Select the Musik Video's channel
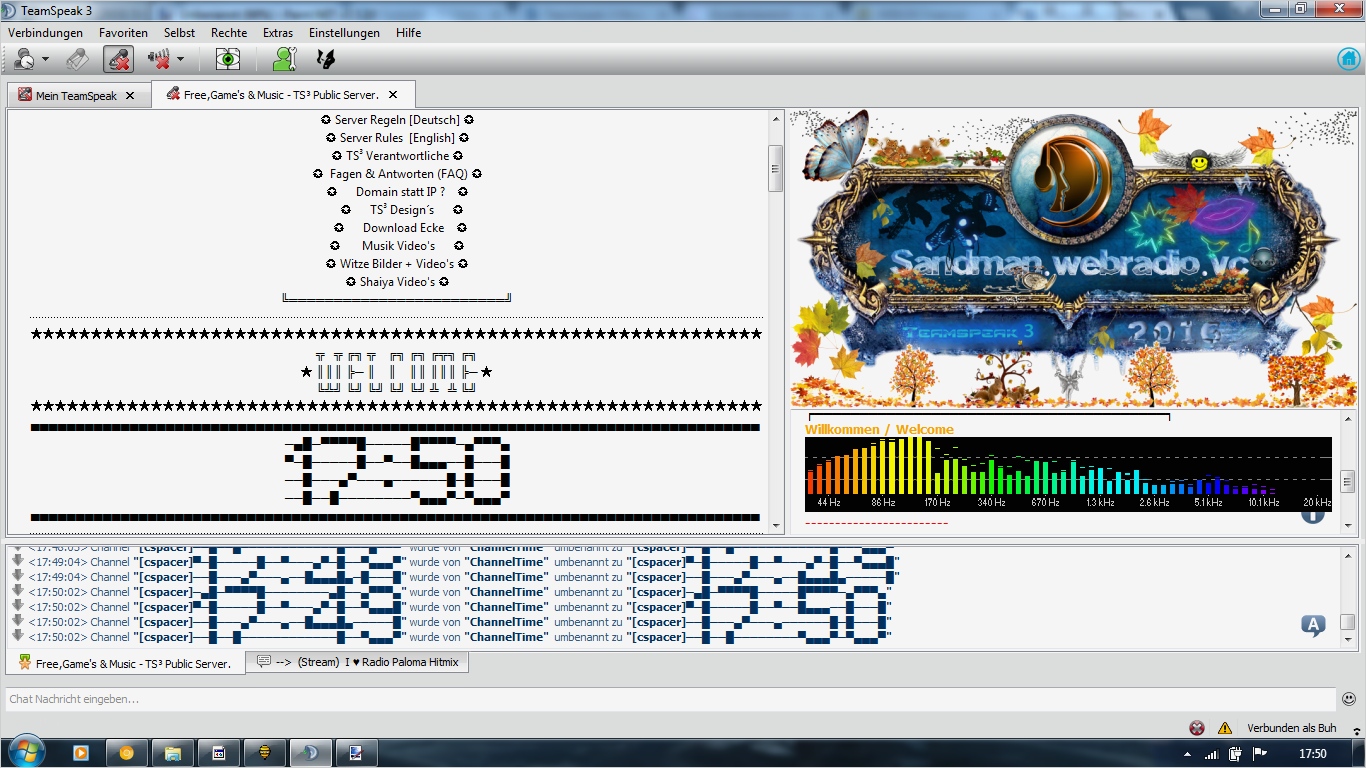Viewport: 1366px width, 768px height. pos(398,246)
